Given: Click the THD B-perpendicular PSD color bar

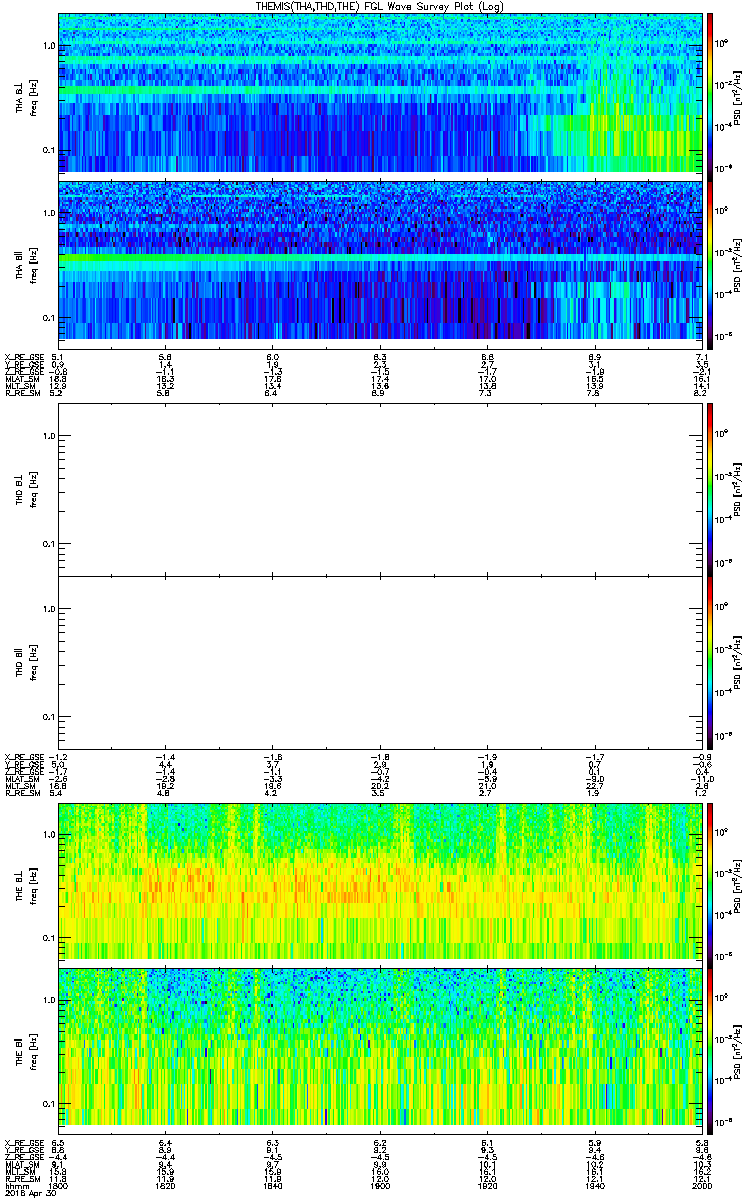Looking at the screenshot, I should pos(710,489).
